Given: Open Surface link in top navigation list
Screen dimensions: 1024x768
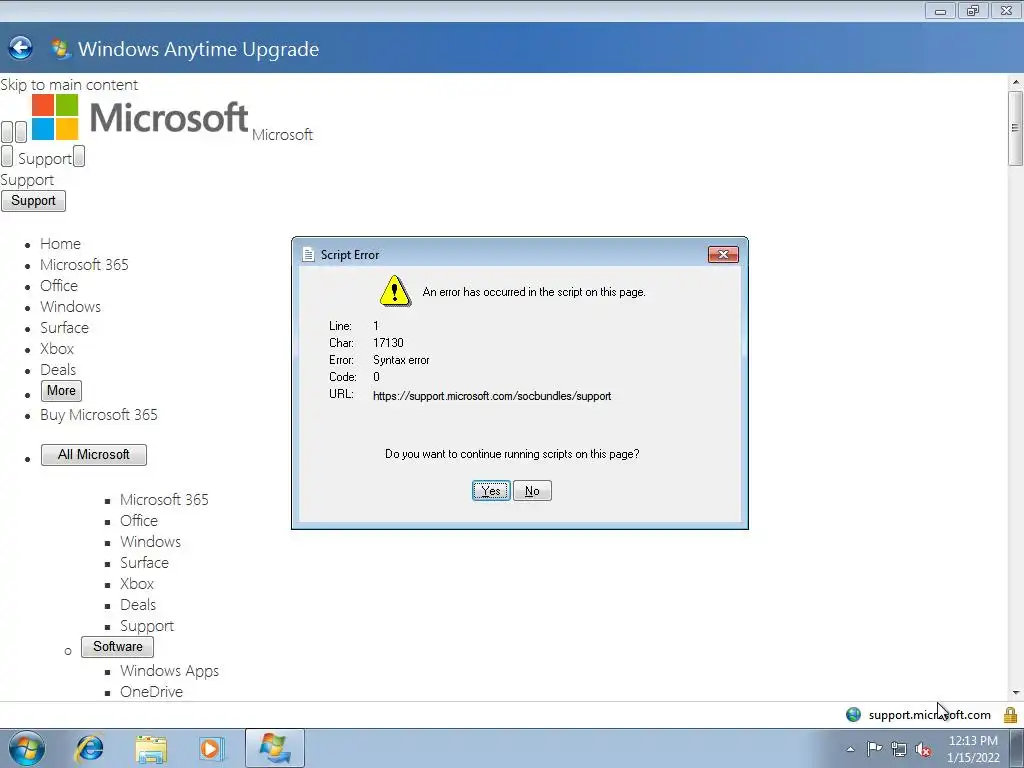Looking at the screenshot, I should pyautogui.click(x=64, y=327).
